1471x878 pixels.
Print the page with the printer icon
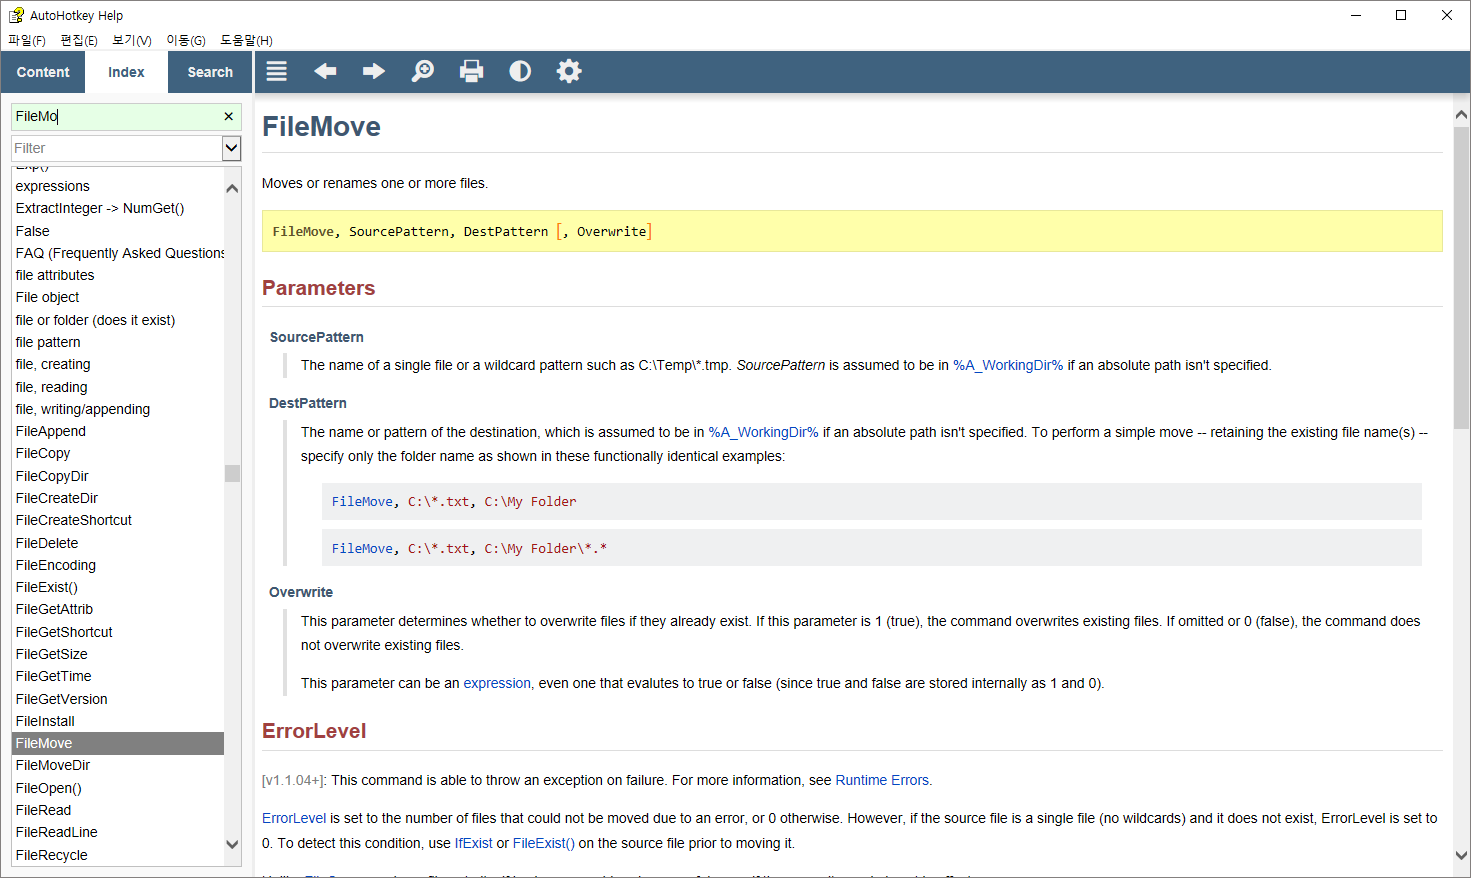[x=472, y=71]
